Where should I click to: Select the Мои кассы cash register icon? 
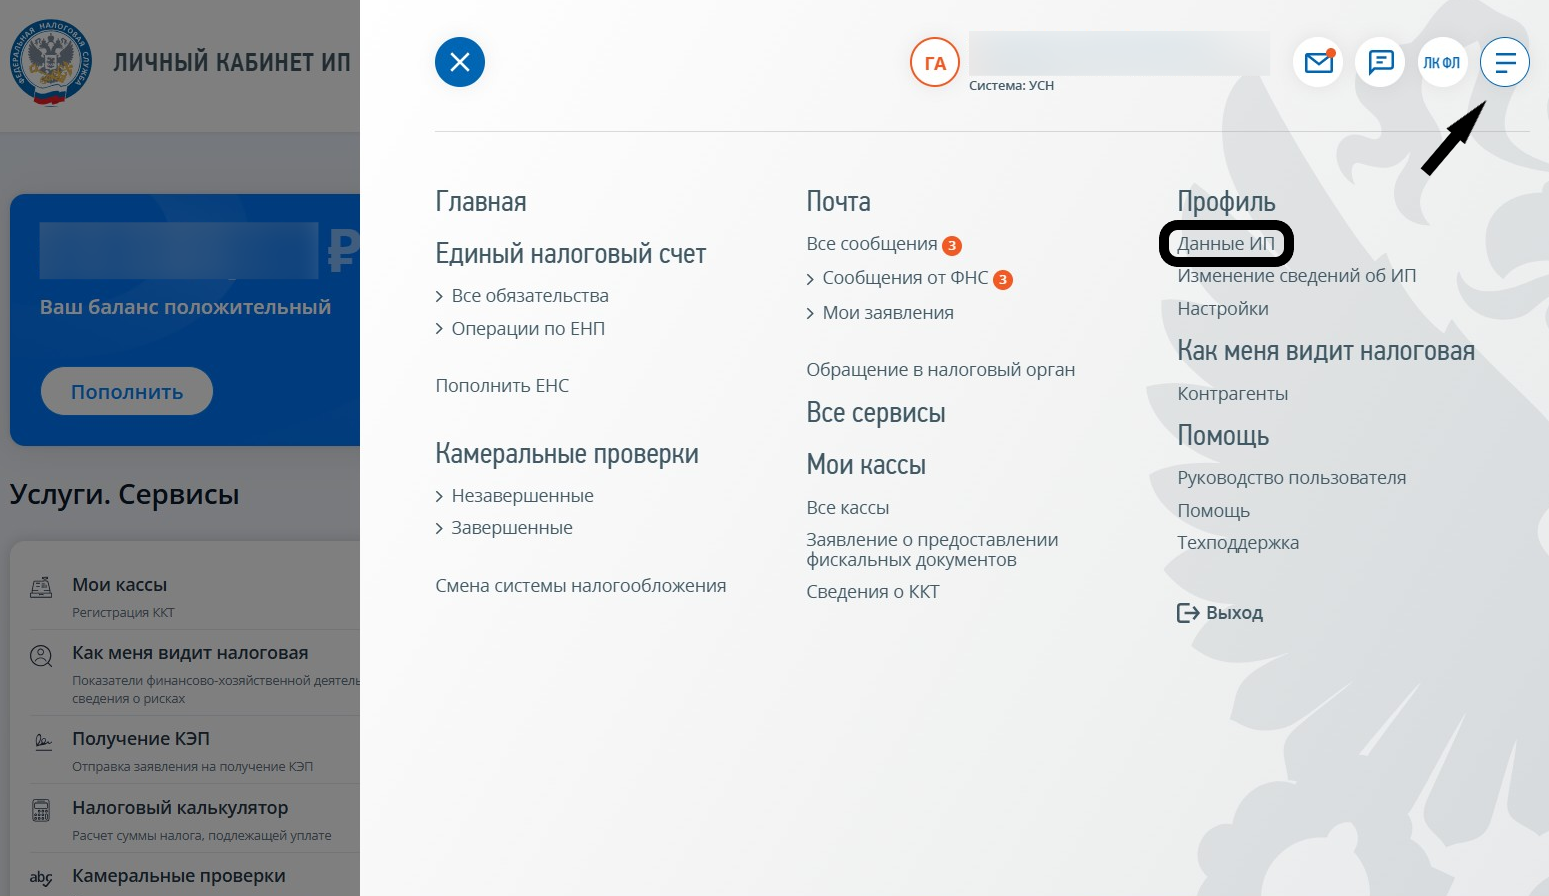point(41,588)
